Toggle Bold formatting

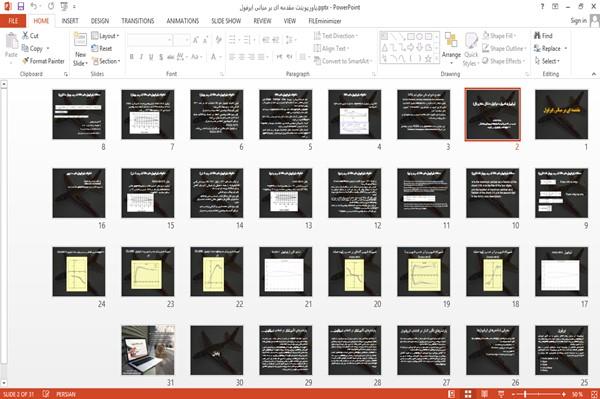[x=132, y=57]
